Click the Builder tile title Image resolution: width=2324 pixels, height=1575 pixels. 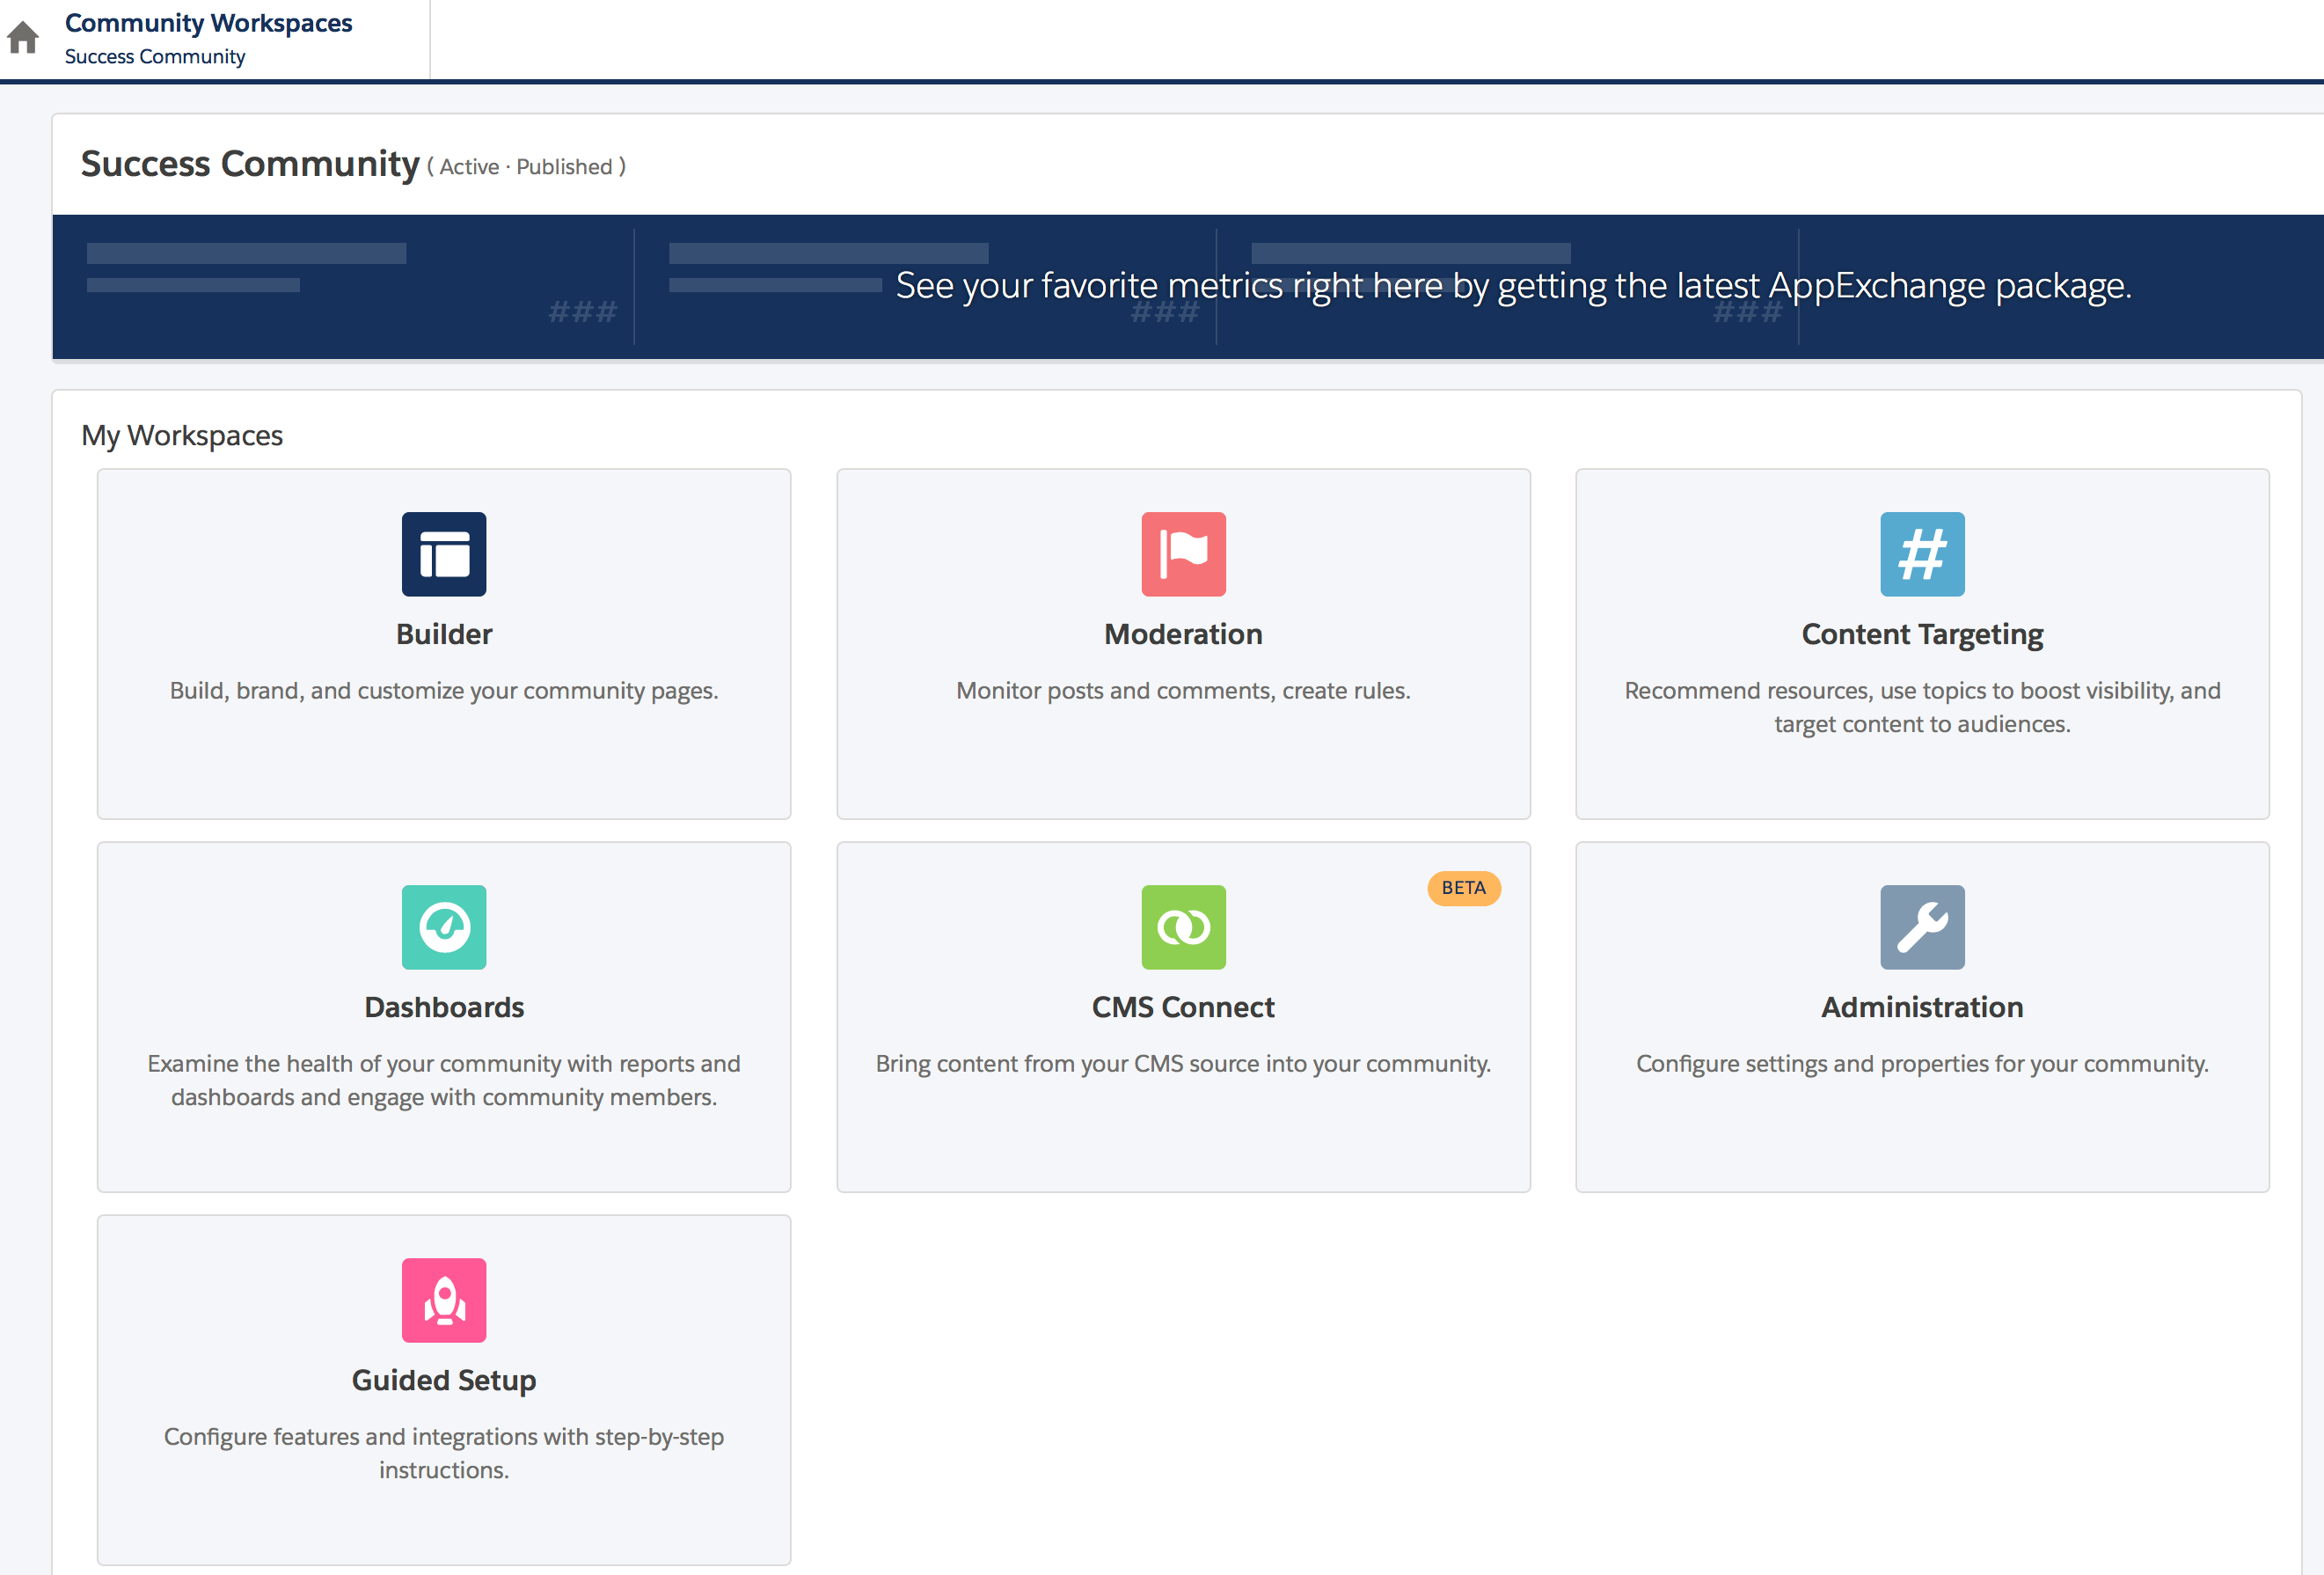444,634
